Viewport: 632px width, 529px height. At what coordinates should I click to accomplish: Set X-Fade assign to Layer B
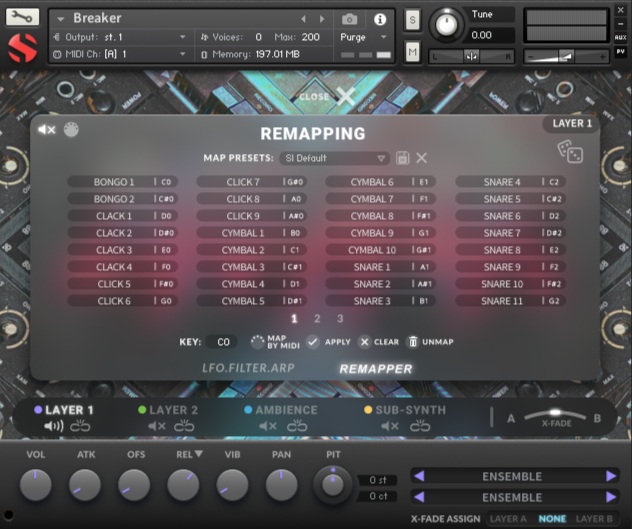(594, 519)
